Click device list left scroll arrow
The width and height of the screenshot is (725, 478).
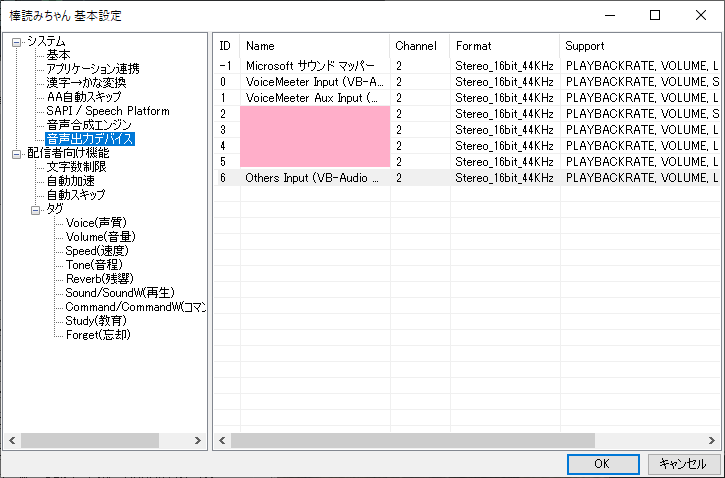pos(222,441)
